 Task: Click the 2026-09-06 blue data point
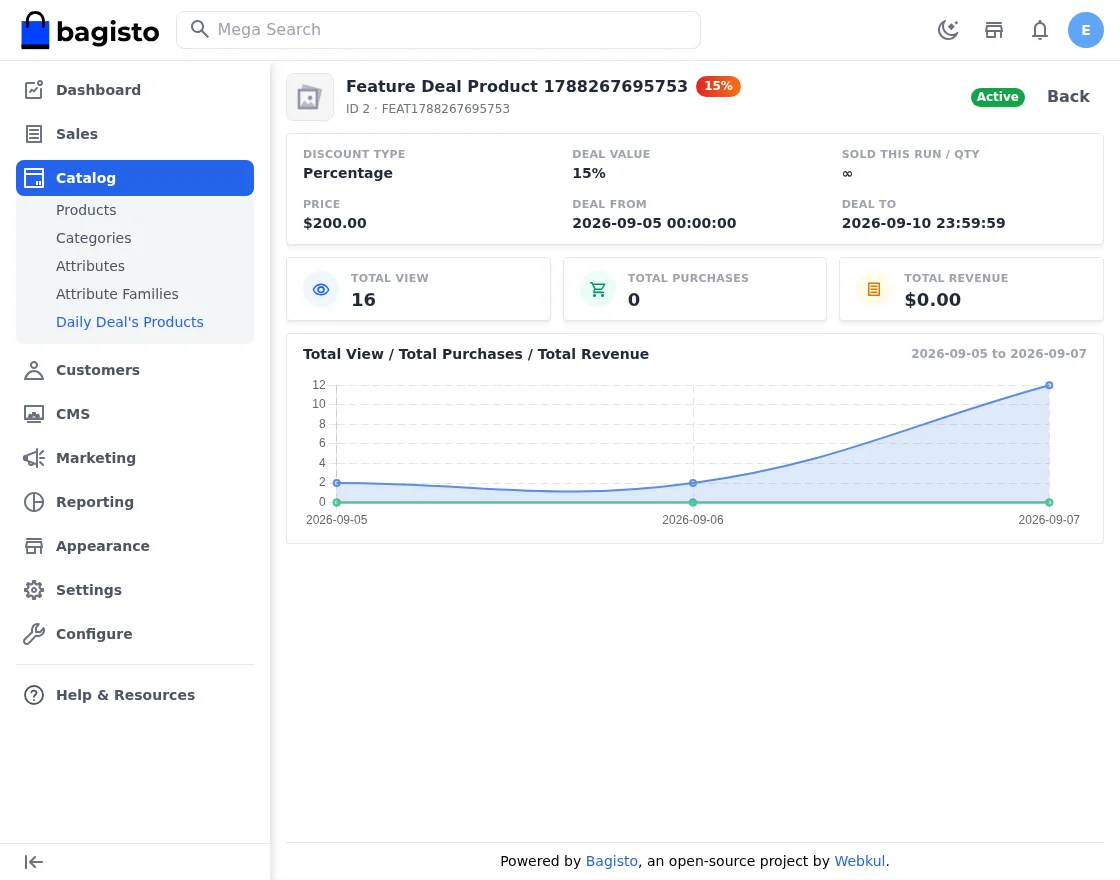tap(693, 484)
